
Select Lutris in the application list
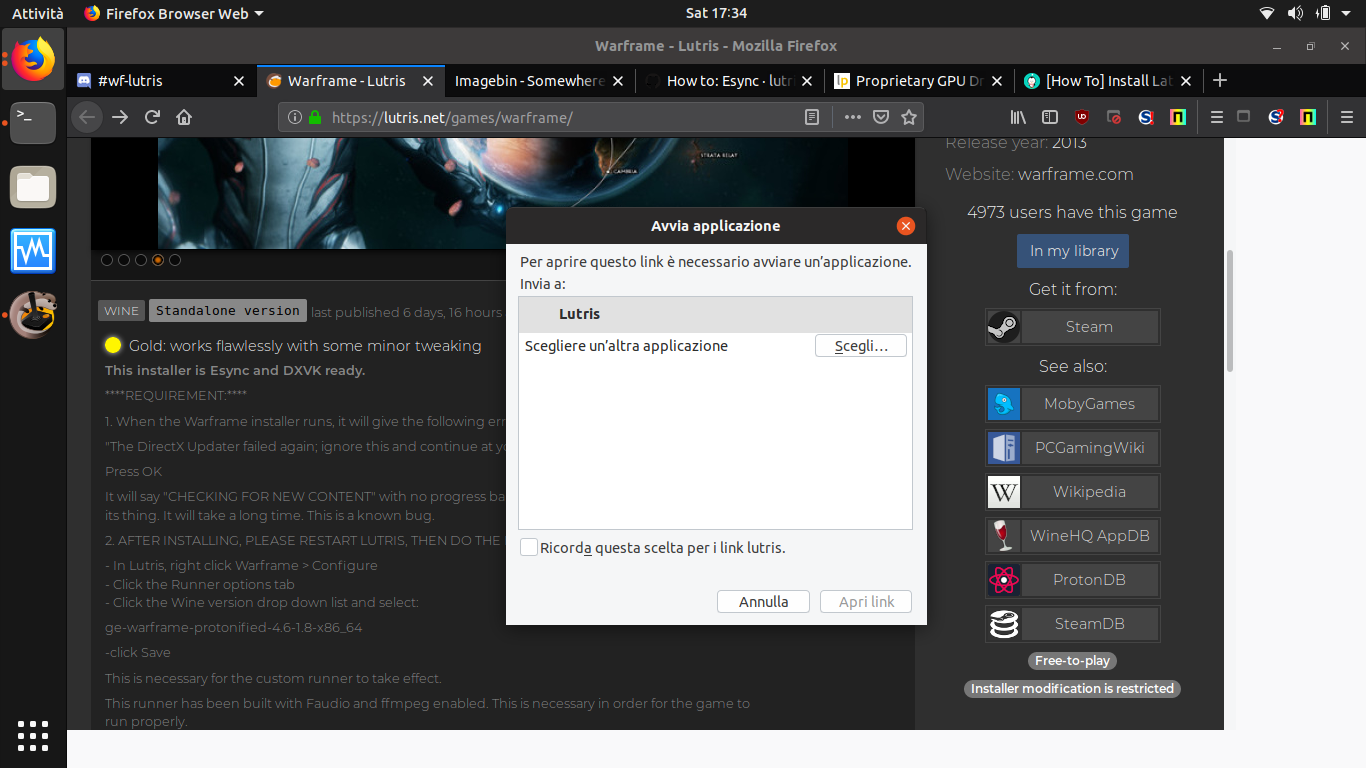[x=715, y=314]
